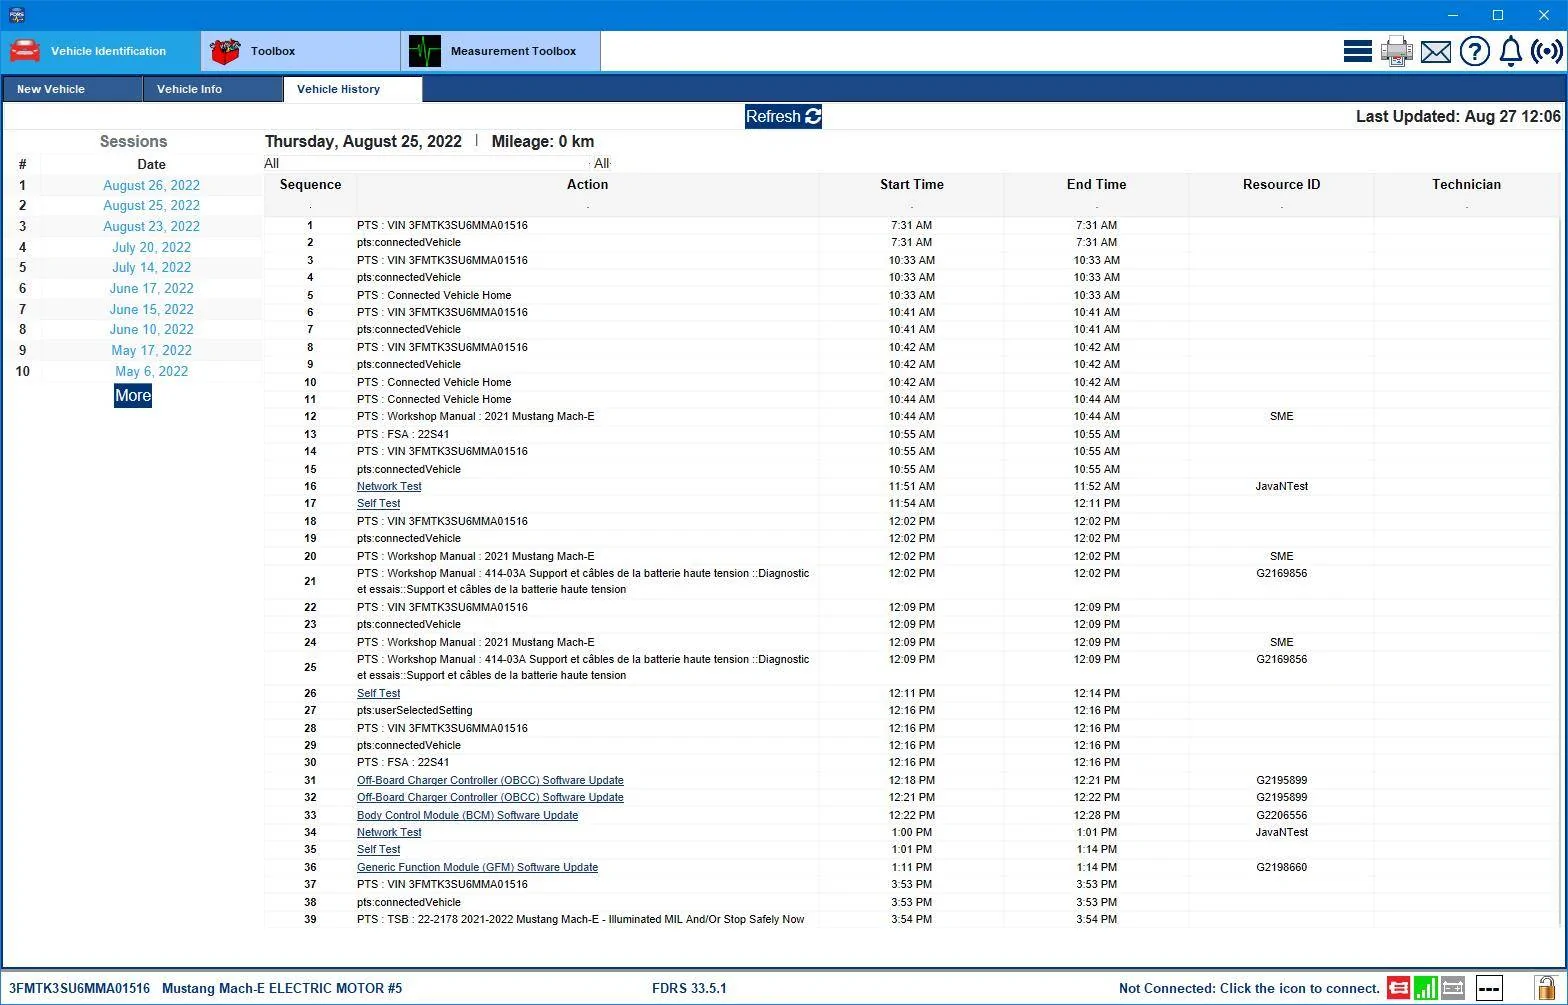The height and width of the screenshot is (1005, 1568).
Task: Click the gray battery voltage icon
Action: [x=1452, y=988]
